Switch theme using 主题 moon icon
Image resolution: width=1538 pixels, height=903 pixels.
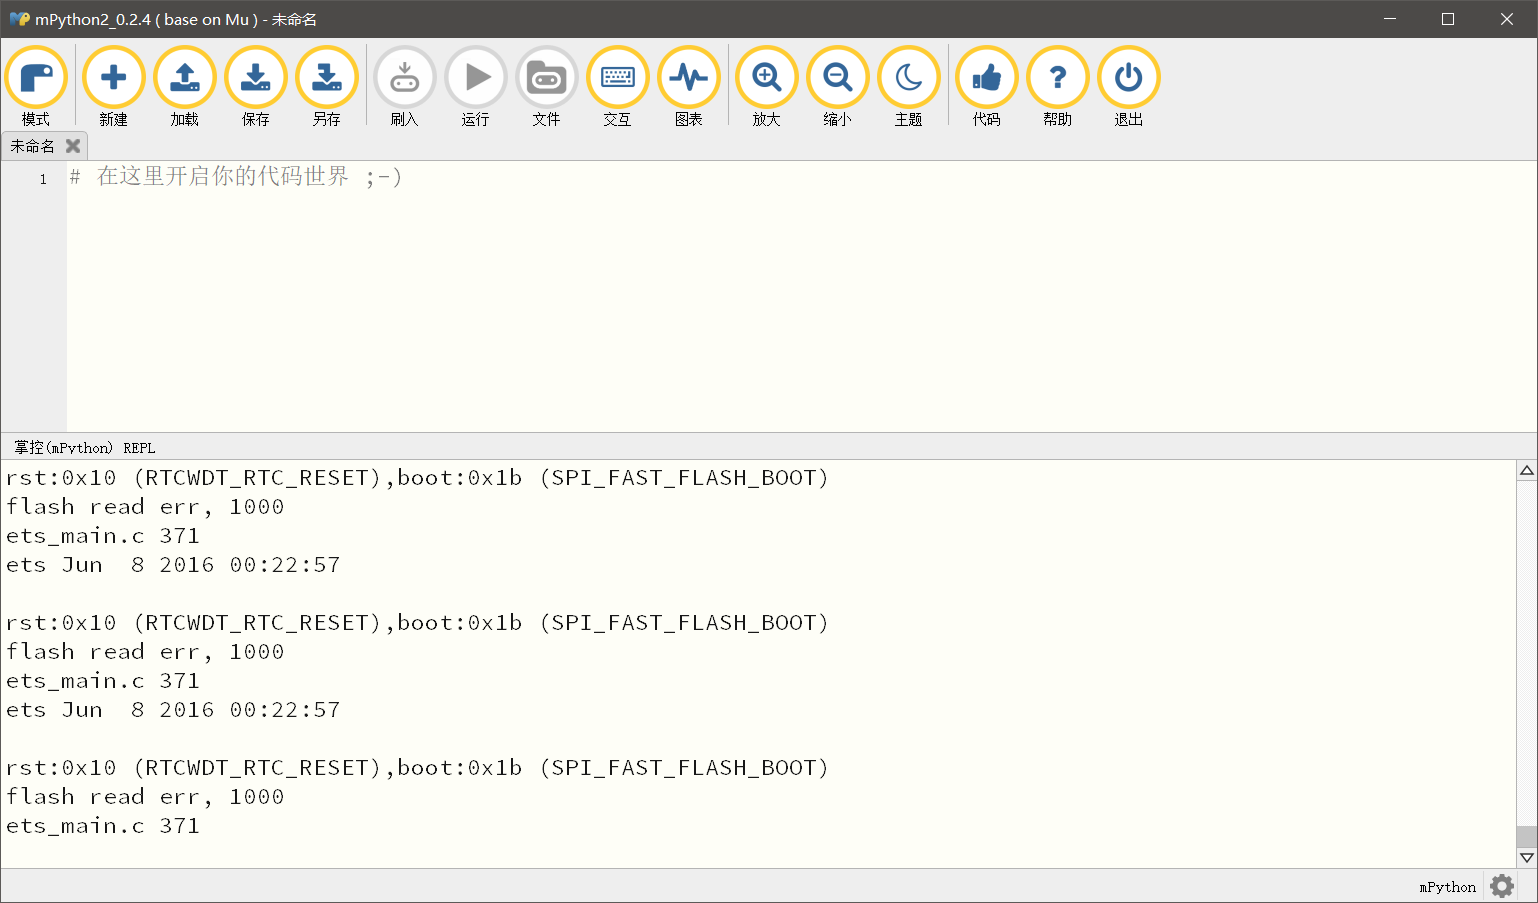[x=909, y=87]
